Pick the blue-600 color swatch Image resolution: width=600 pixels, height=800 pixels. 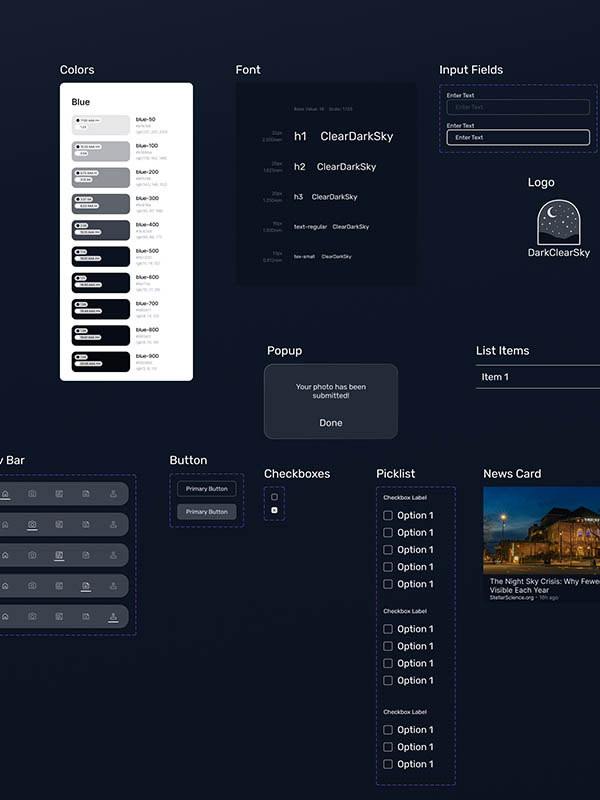[x=101, y=283]
